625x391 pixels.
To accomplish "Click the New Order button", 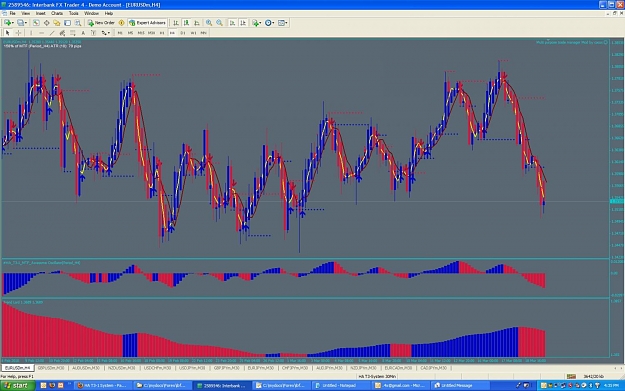I will tap(101, 23).
